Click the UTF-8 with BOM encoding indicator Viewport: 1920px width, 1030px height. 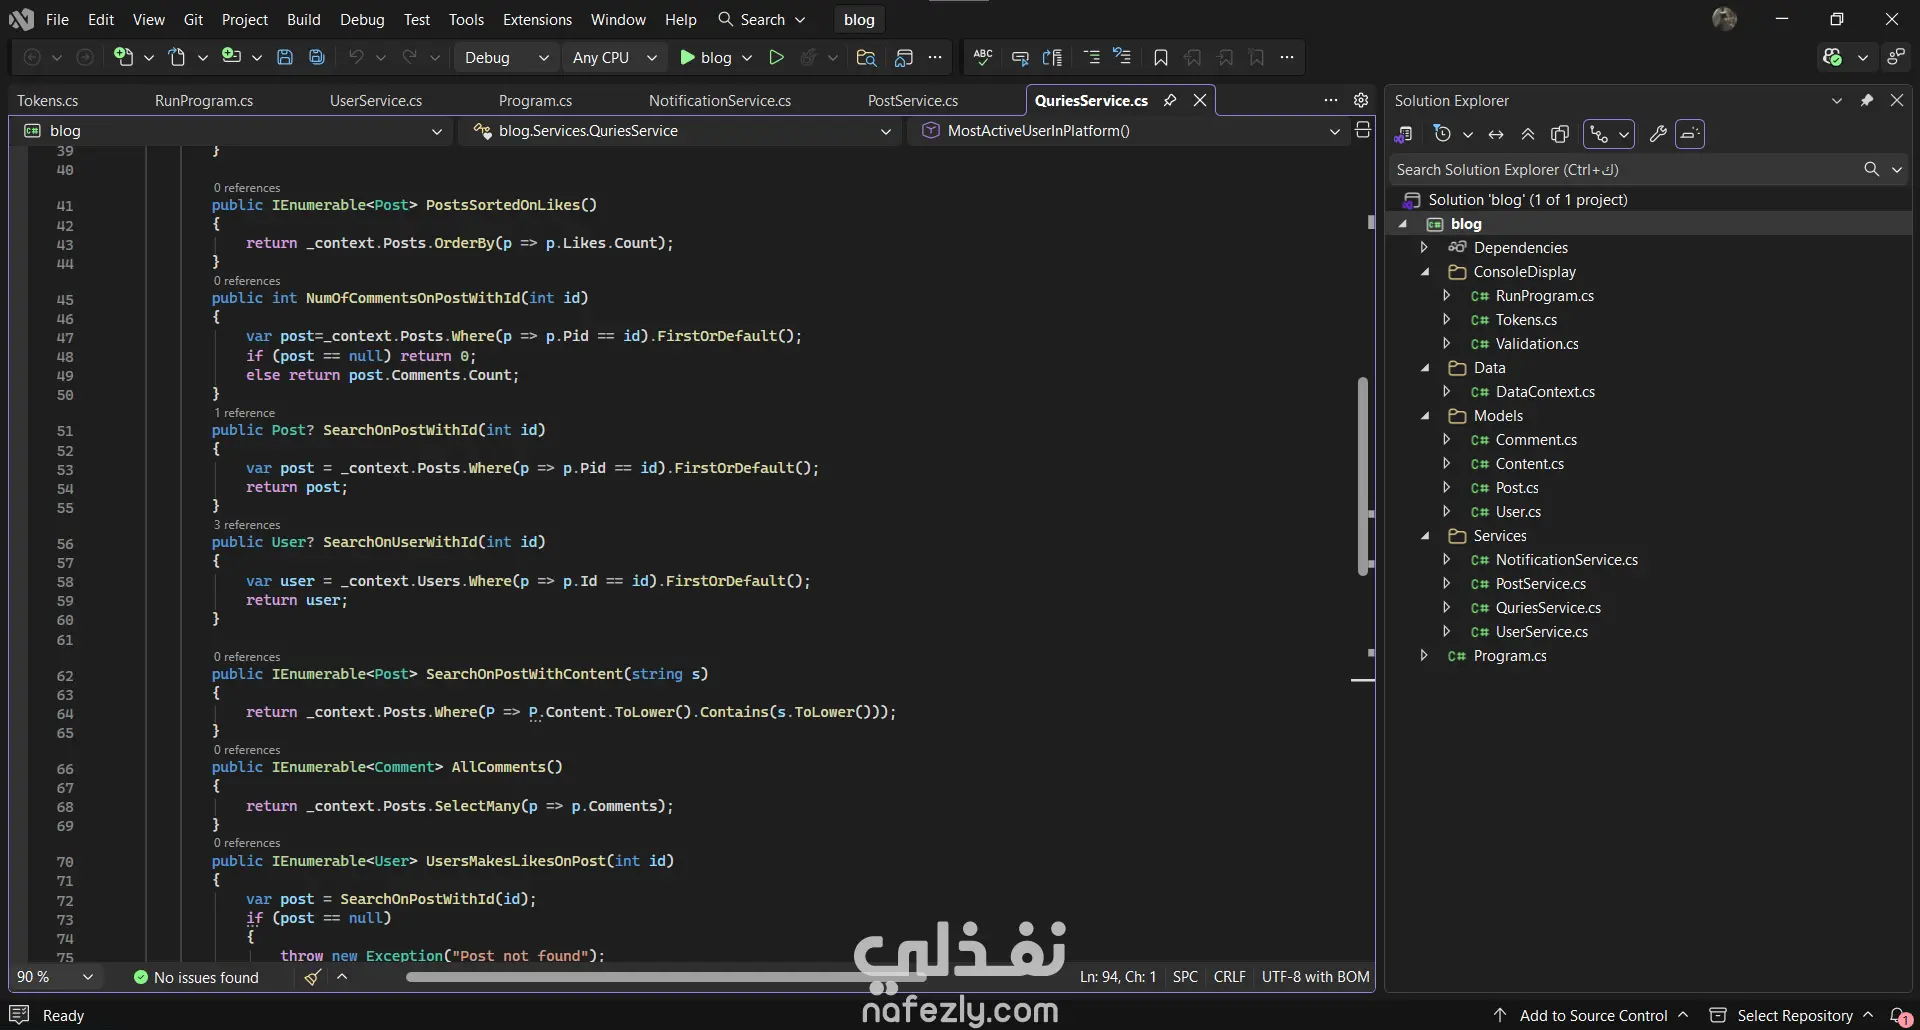[1316, 977]
